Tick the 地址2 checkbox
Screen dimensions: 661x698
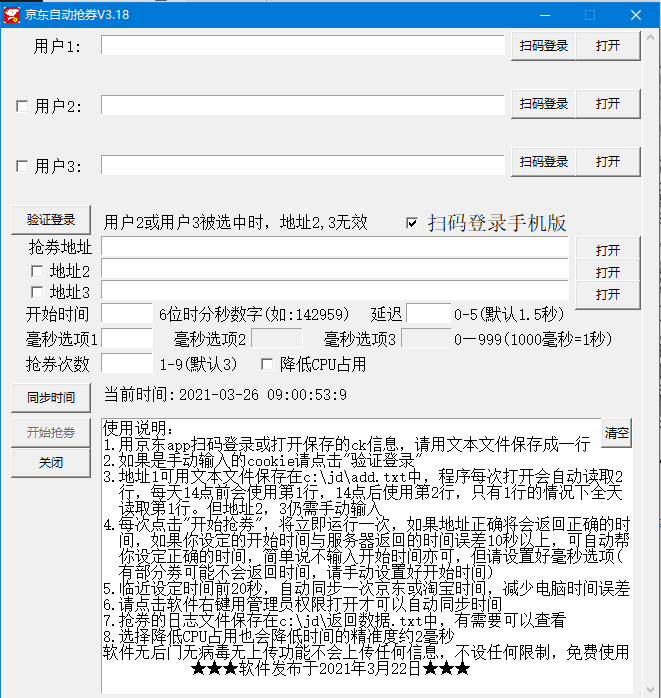(x=37, y=271)
